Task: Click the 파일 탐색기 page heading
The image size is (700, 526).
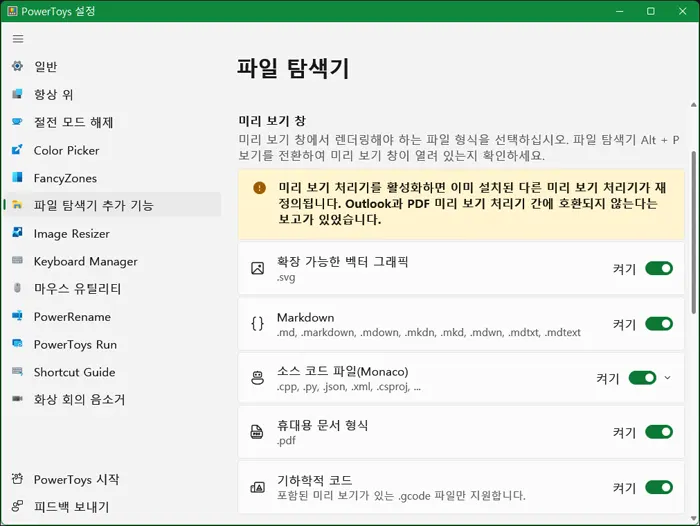Action: pyautogui.click(x=293, y=68)
